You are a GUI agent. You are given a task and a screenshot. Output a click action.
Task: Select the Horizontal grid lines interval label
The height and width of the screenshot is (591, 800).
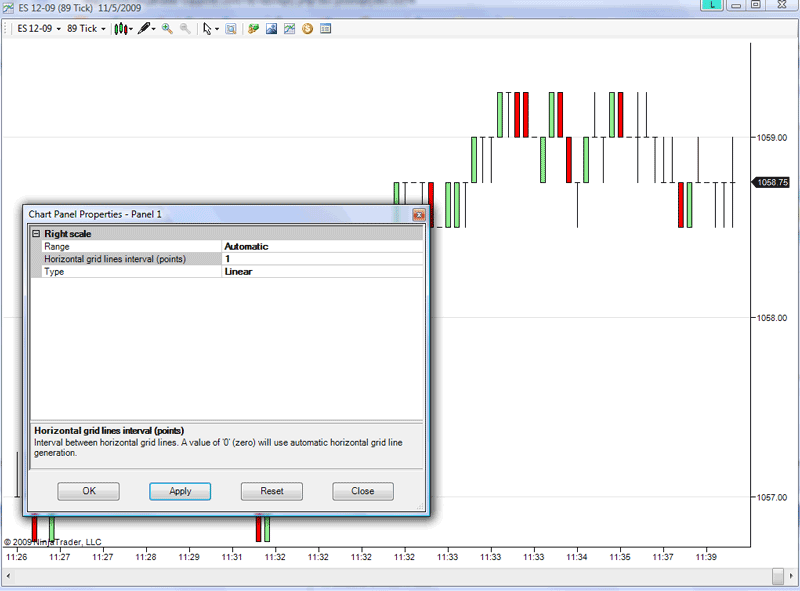pos(132,259)
